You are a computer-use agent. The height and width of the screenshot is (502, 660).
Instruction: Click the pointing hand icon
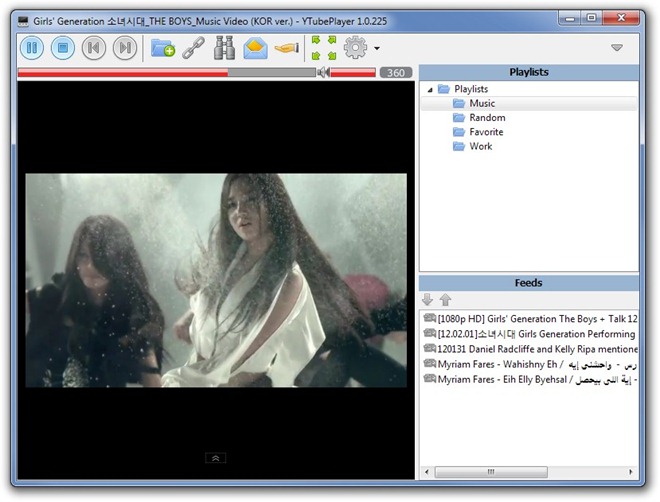click(x=287, y=48)
